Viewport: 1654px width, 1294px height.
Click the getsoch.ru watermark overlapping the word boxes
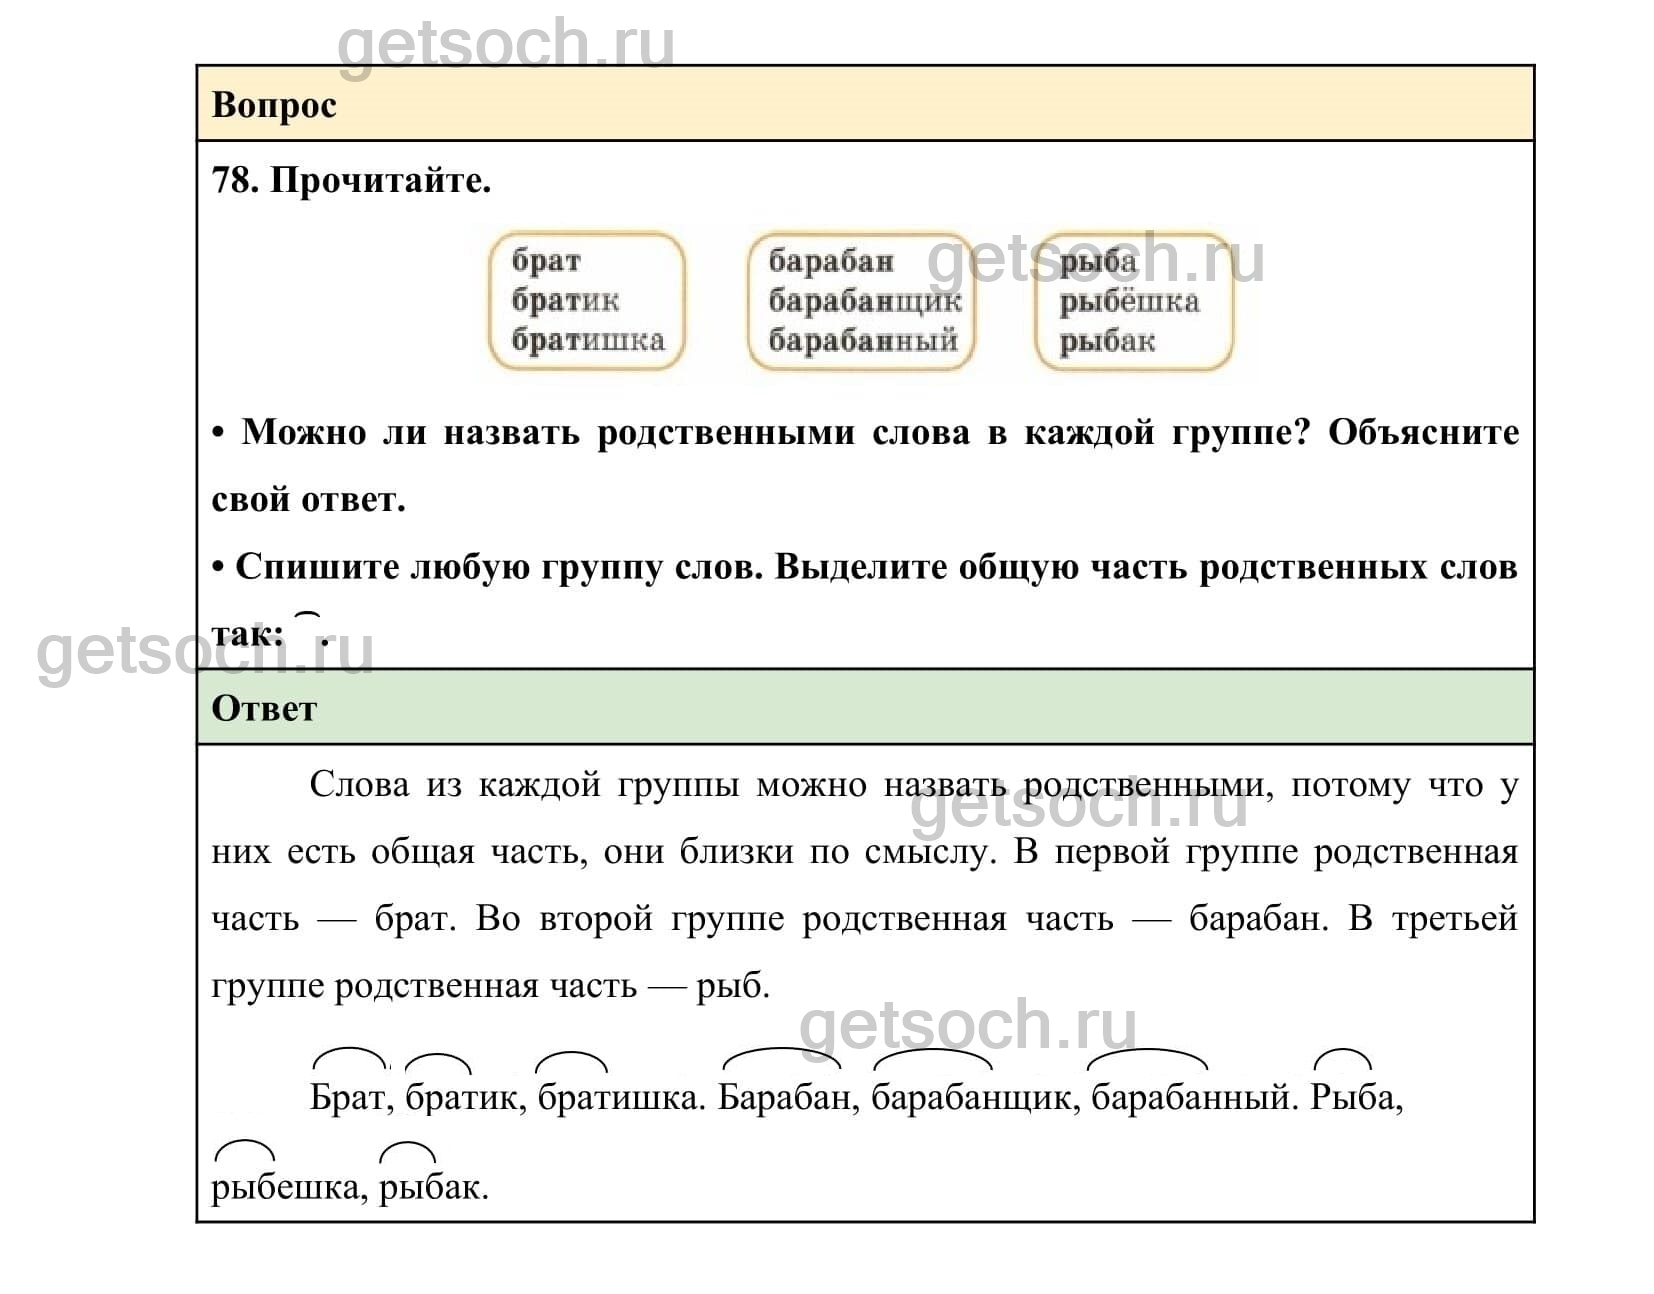point(1095,258)
